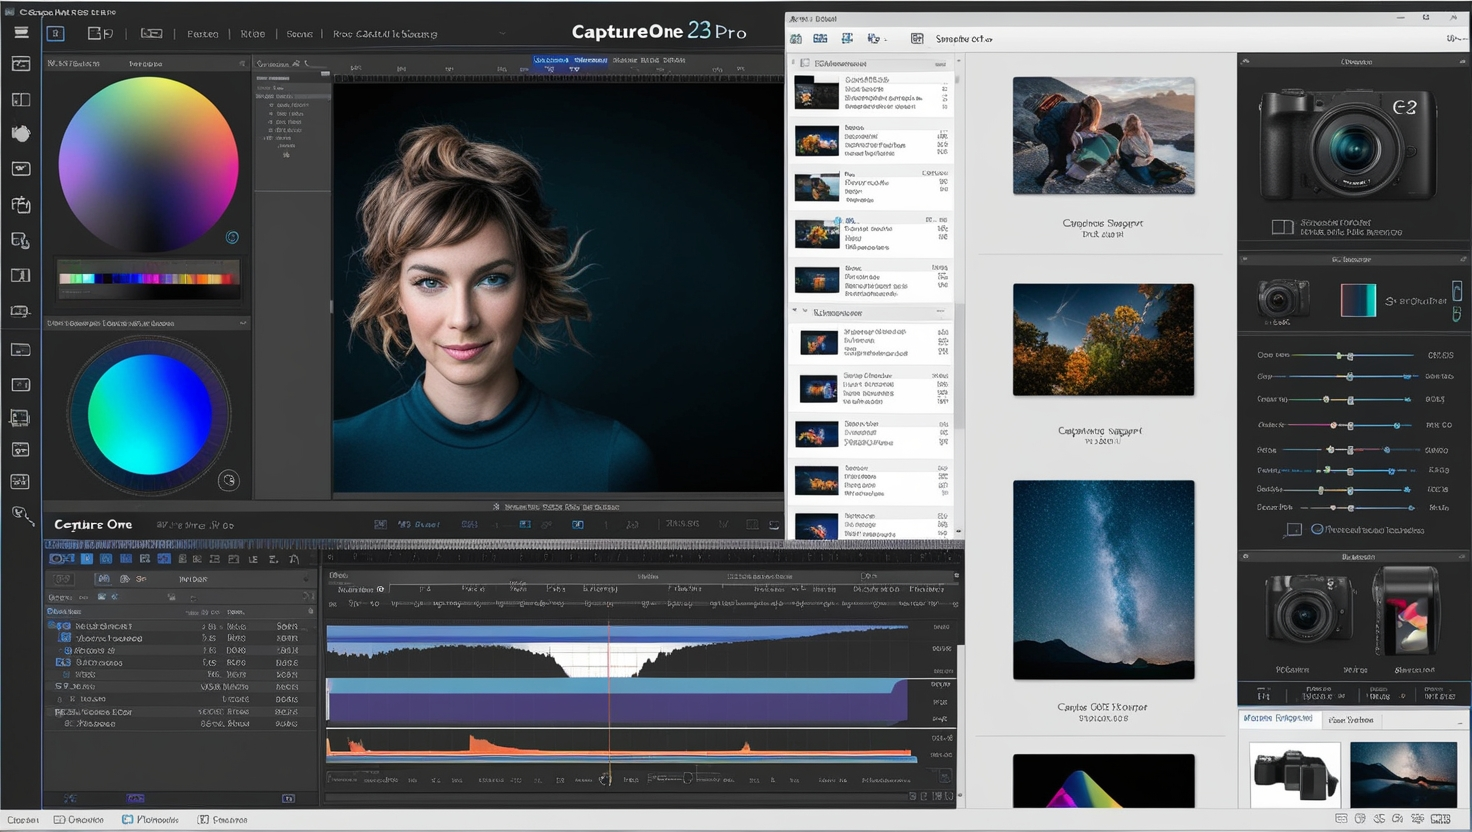Click the Sampaibe text button in the browser toolbar
This screenshot has width=1472, height=832.
(964, 39)
